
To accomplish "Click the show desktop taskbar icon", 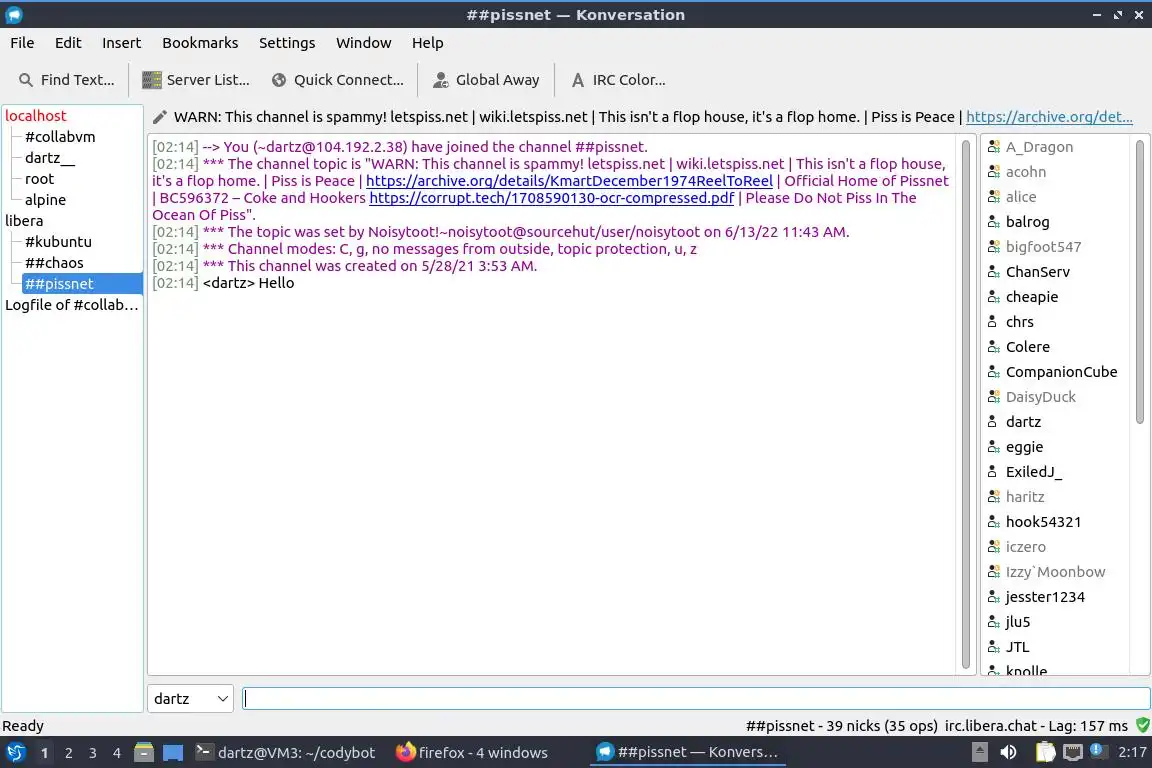I will [x=173, y=753].
